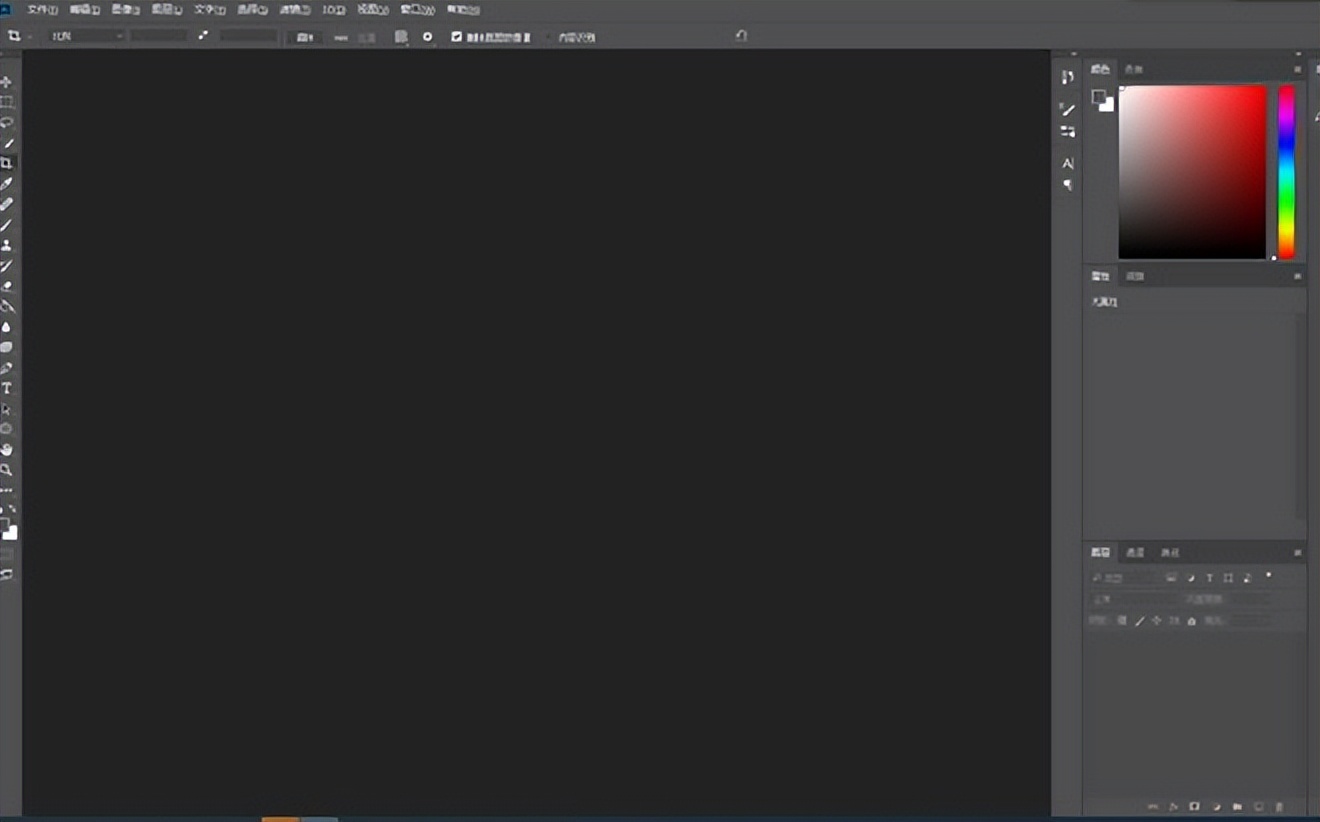
Task: Select the Zoom tool
Action: click(x=7, y=470)
